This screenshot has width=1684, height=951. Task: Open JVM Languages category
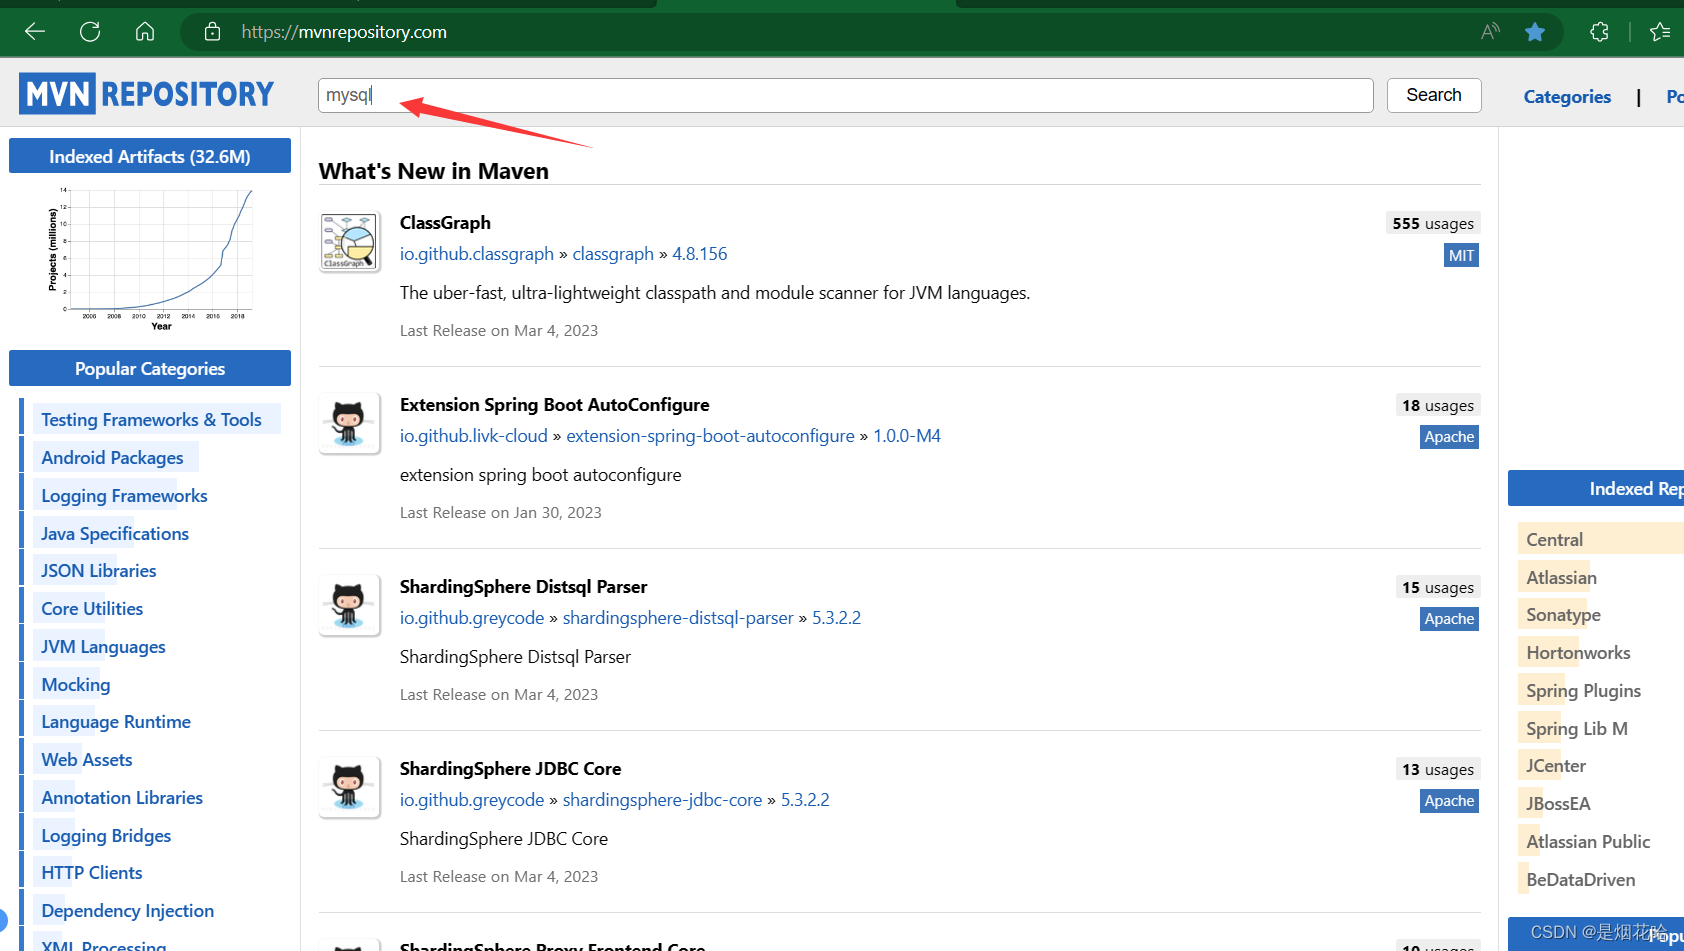(x=103, y=647)
